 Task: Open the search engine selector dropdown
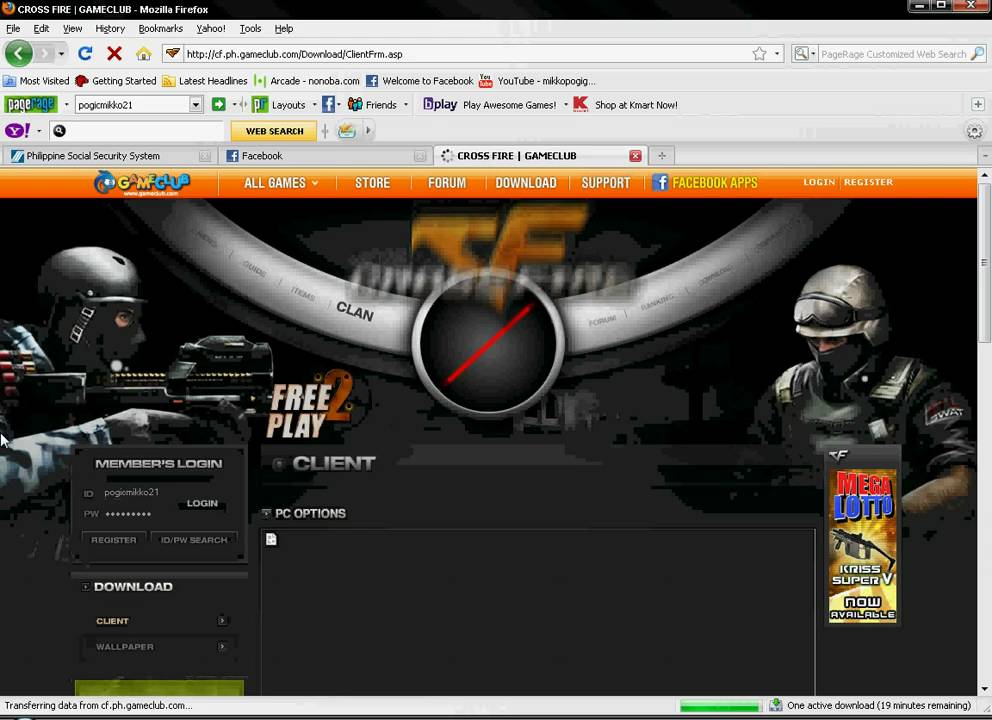(x=814, y=54)
